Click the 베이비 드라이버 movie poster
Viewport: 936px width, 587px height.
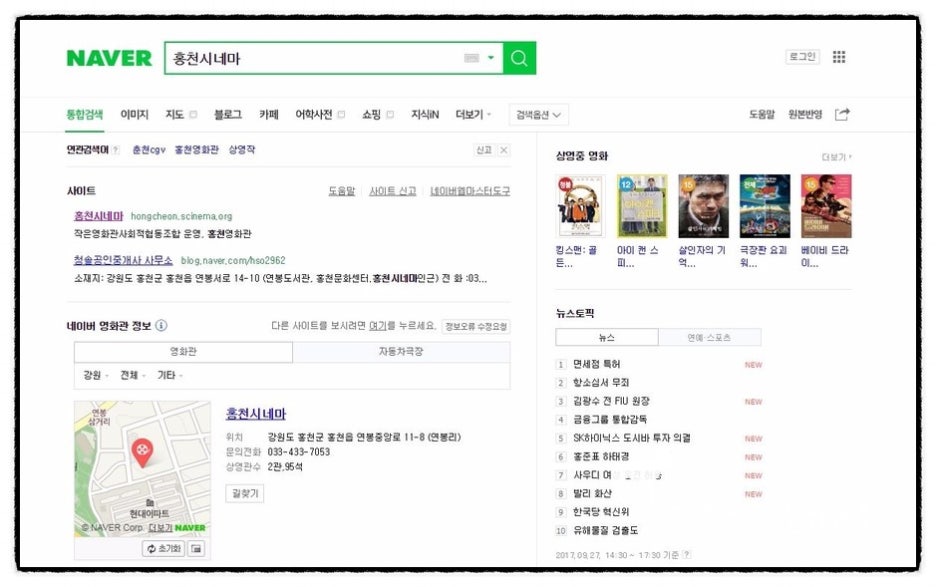(x=826, y=206)
